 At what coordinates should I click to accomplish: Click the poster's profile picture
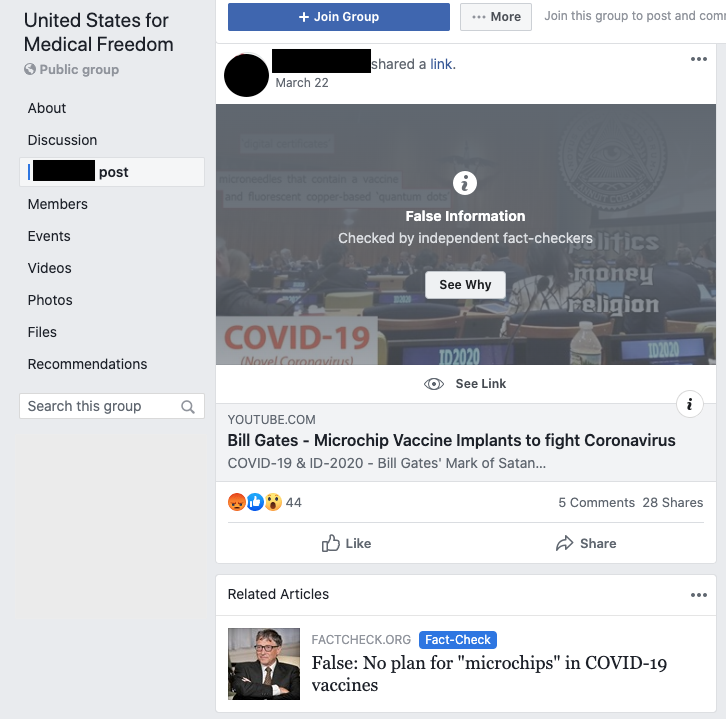[x=246, y=75]
